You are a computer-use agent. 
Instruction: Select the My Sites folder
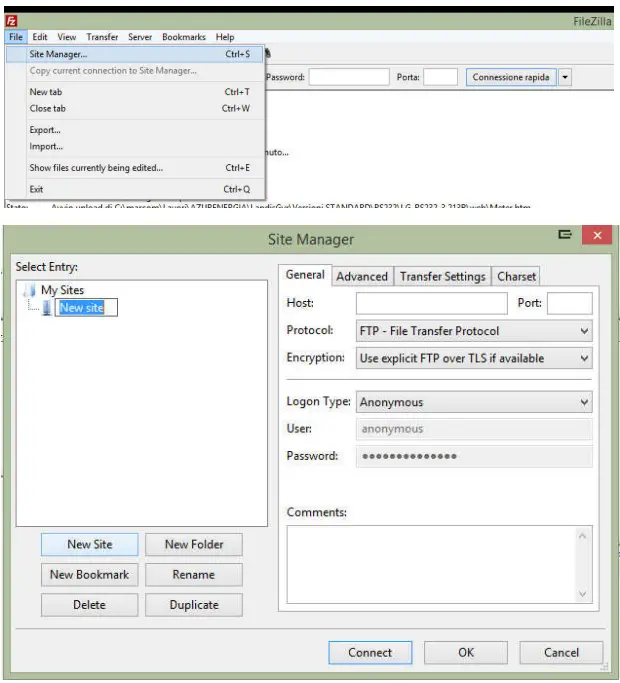62,290
